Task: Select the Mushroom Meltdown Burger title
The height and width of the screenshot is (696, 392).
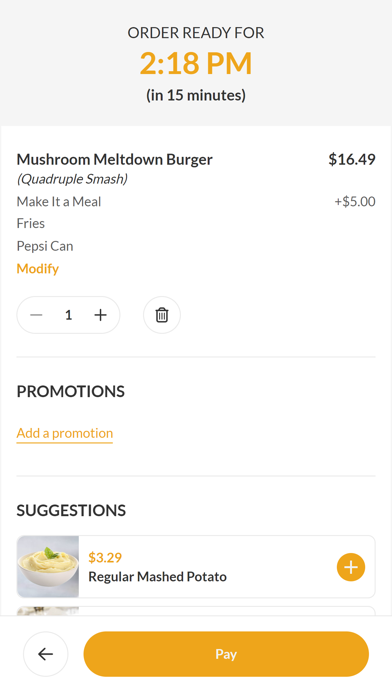Action: tap(115, 159)
